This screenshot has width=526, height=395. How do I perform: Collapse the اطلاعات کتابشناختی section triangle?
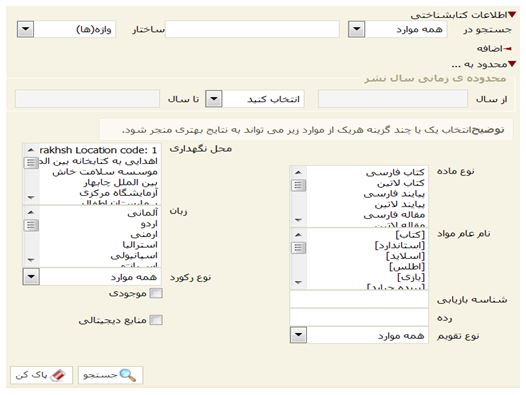[x=512, y=15]
